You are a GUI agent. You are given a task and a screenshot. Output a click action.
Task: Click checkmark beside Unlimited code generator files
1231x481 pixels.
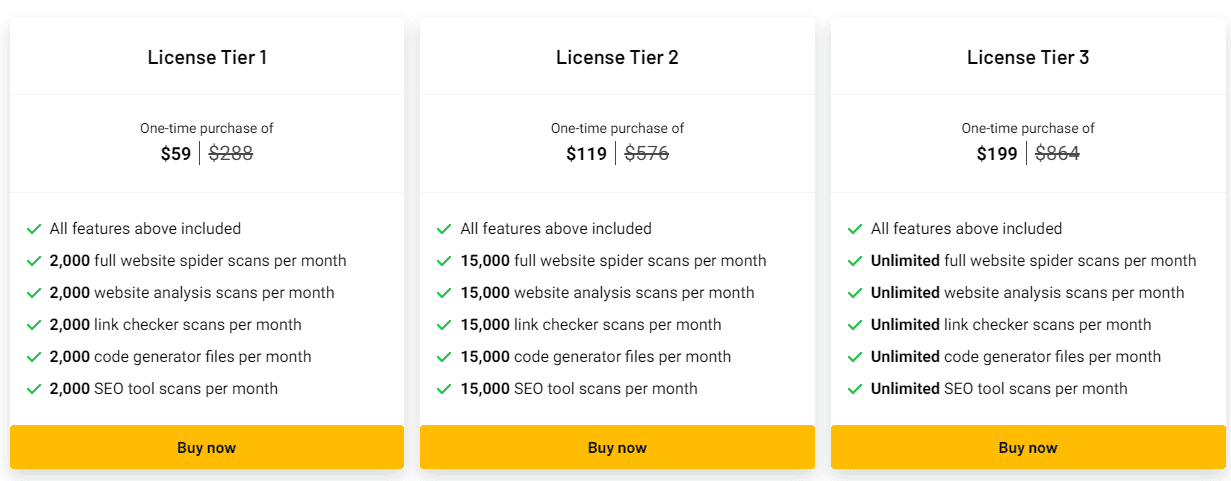click(x=855, y=357)
